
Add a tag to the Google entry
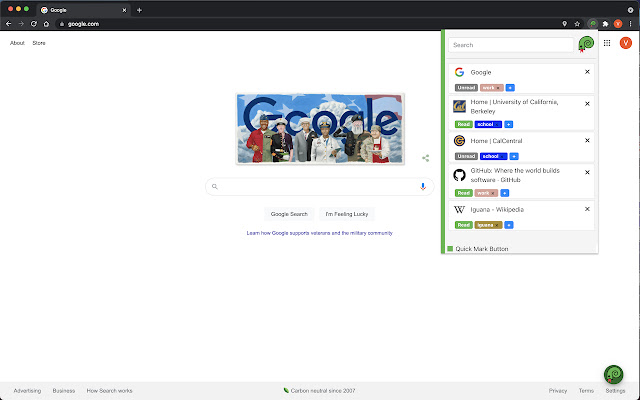click(x=510, y=88)
